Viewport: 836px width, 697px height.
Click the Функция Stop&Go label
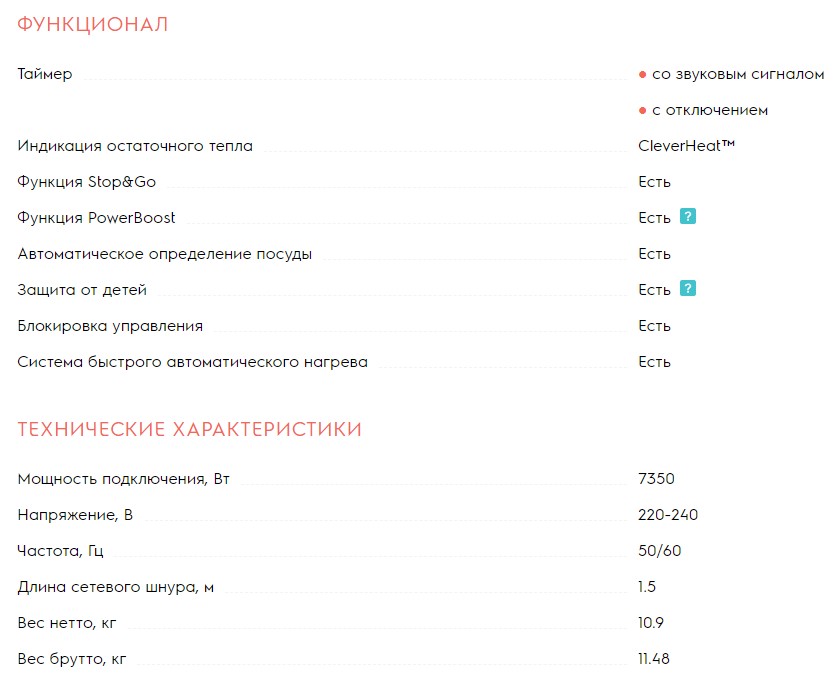click(x=87, y=182)
